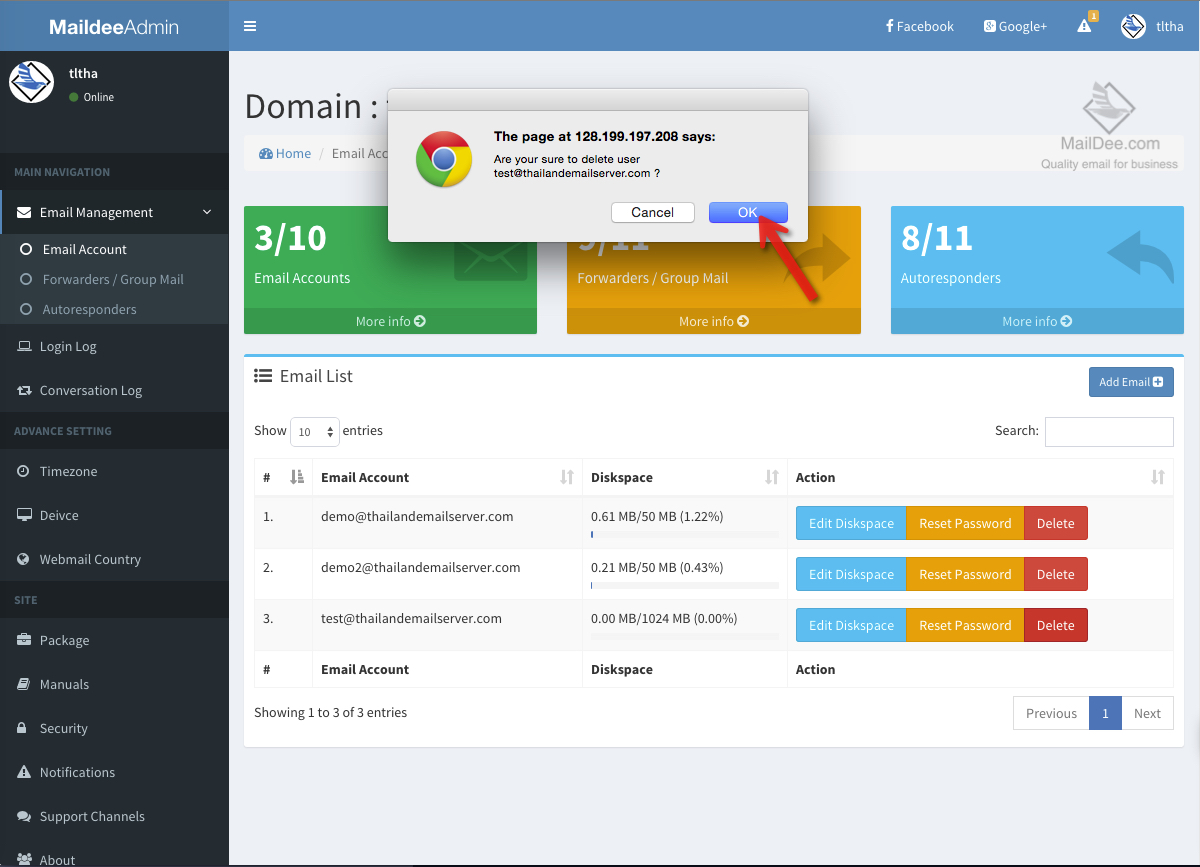The image size is (1200, 867).
Task: Click the MailDee paper plane logo next to tltha
Action: pos(1131,26)
